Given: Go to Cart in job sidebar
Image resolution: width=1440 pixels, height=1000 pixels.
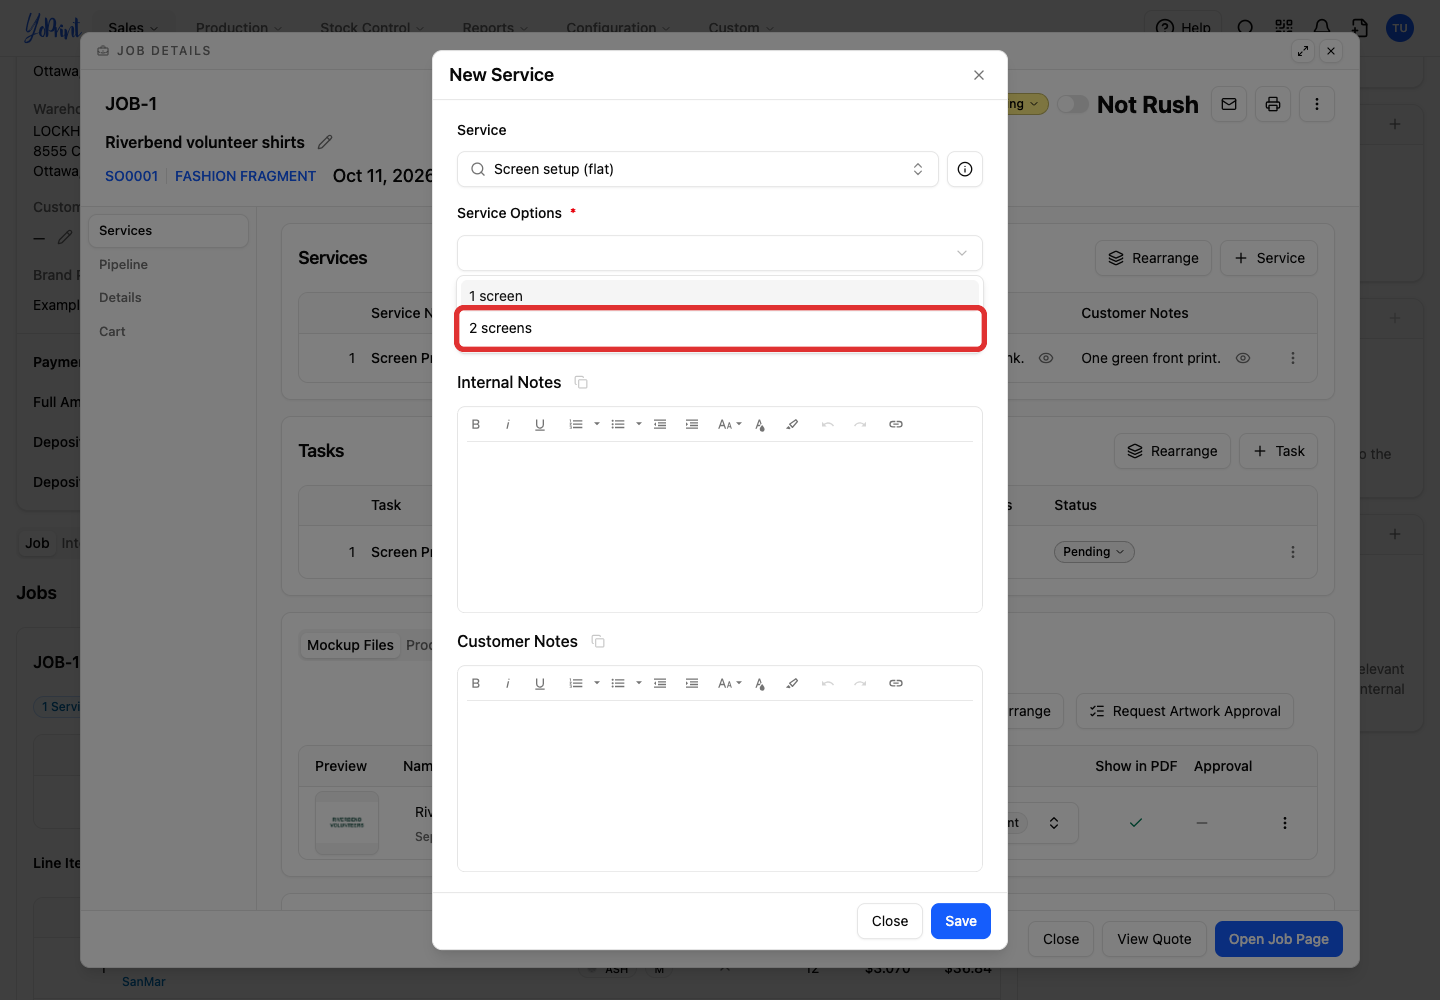Looking at the screenshot, I should pos(112,331).
